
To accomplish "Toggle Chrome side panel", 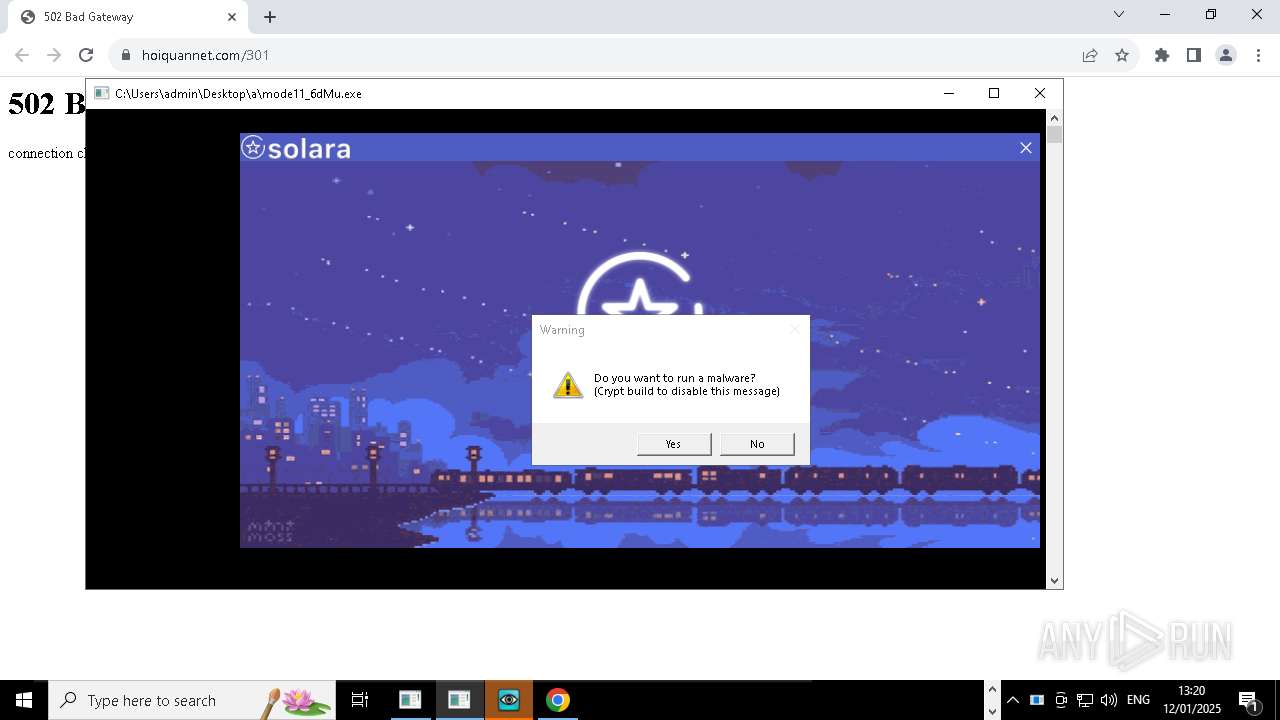I will [1194, 55].
